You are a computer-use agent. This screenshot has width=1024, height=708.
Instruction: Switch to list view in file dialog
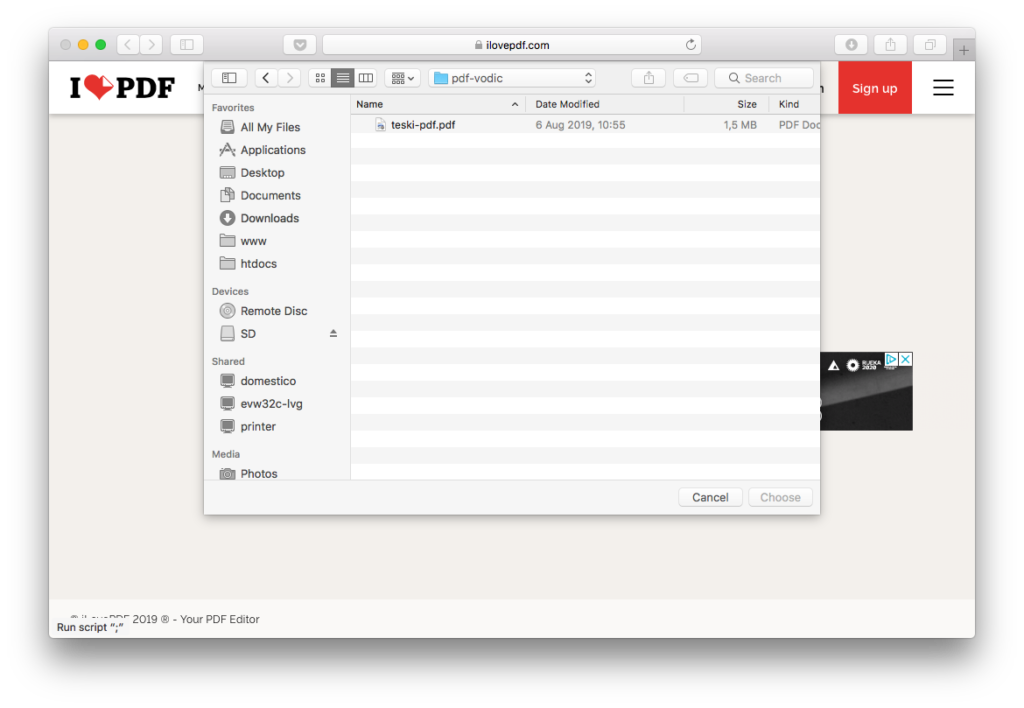(343, 78)
